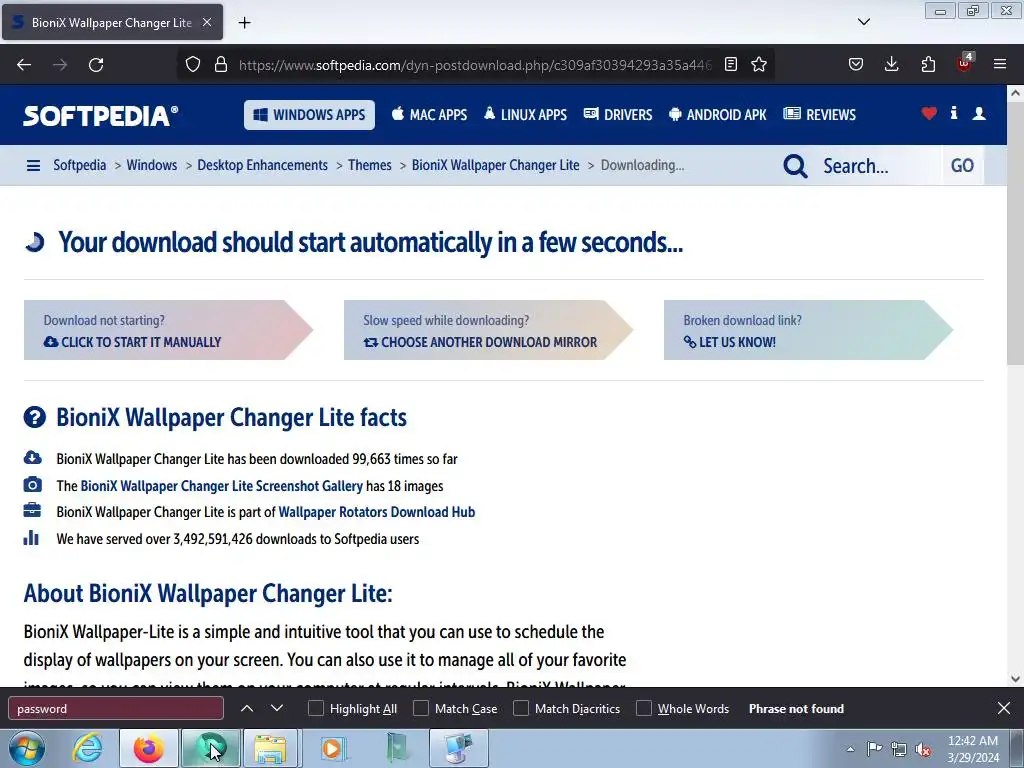Open the Reviews section

[x=820, y=115]
